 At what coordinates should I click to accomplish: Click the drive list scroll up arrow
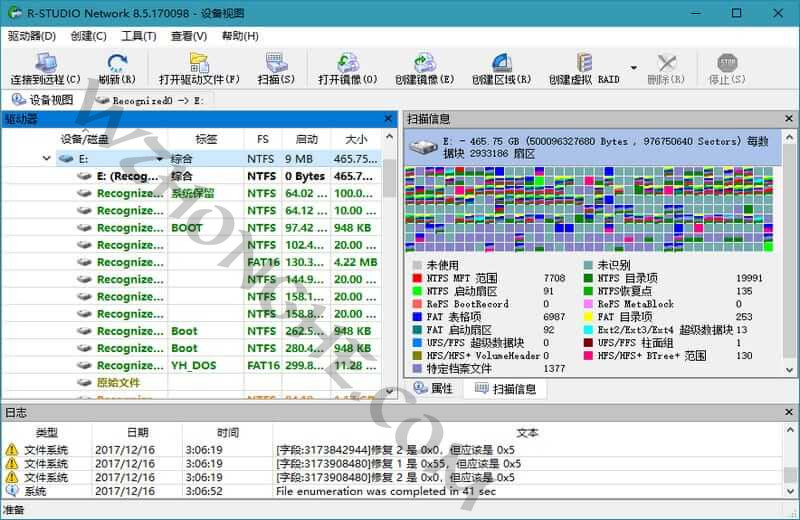390,137
